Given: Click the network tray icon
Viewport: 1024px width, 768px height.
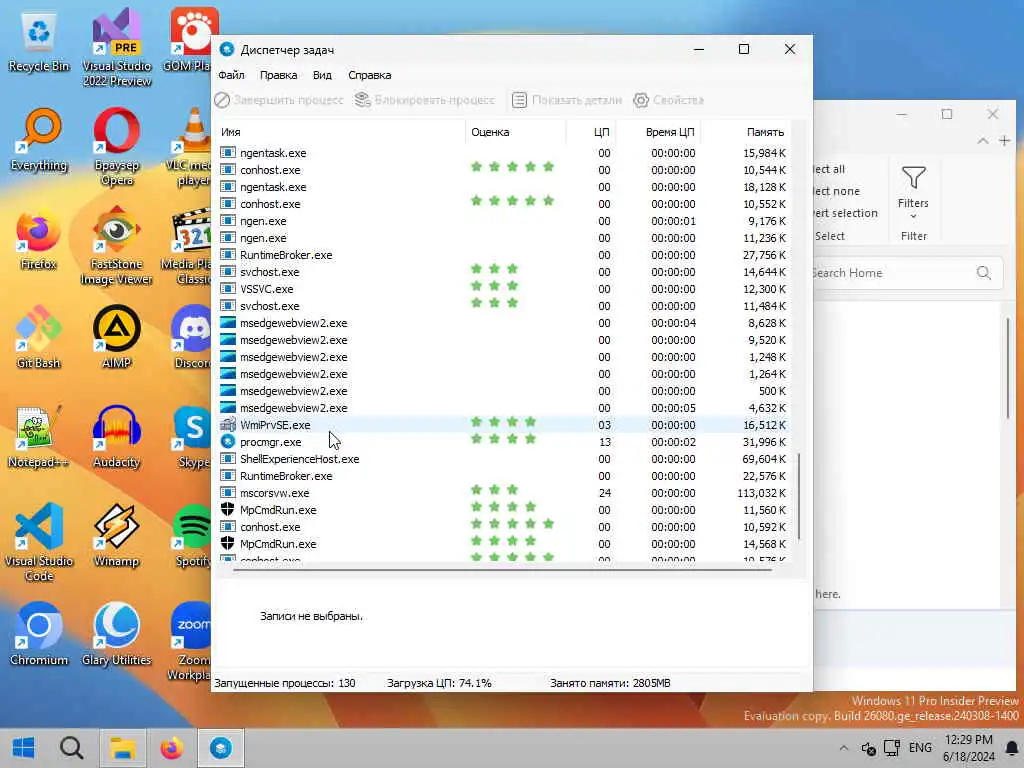Looking at the screenshot, I should 892,748.
